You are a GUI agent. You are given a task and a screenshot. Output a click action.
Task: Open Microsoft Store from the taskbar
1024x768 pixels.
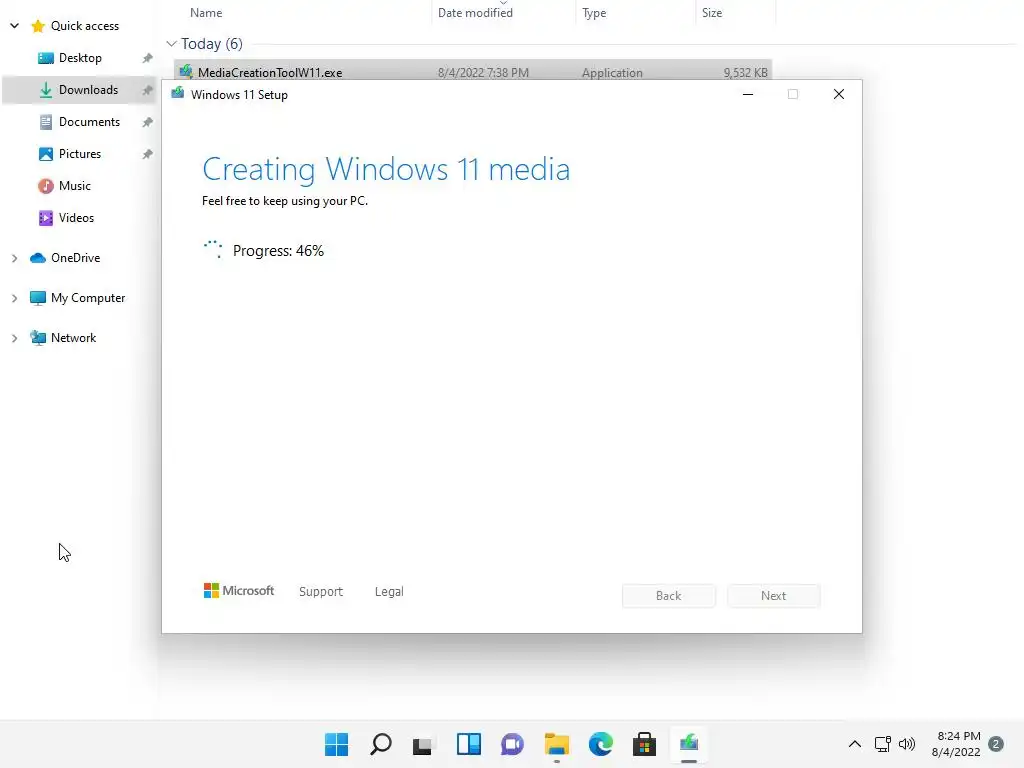pos(644,744)
